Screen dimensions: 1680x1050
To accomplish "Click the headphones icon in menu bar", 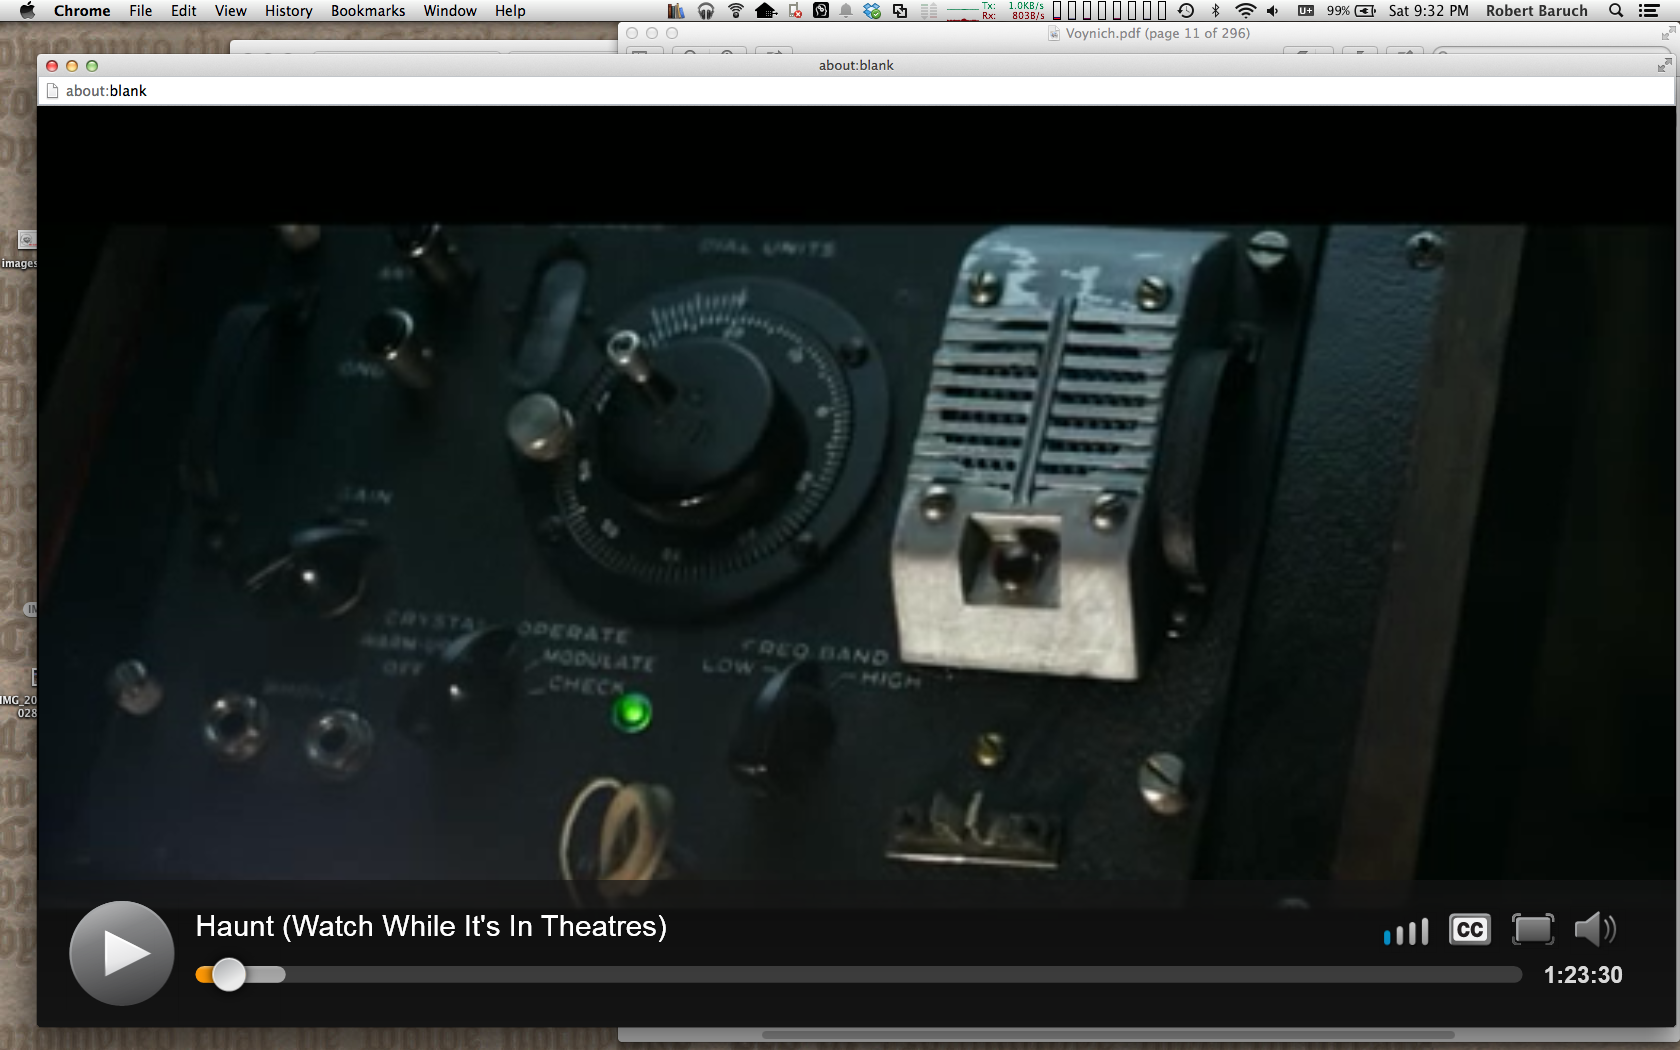I will (706, 11).
